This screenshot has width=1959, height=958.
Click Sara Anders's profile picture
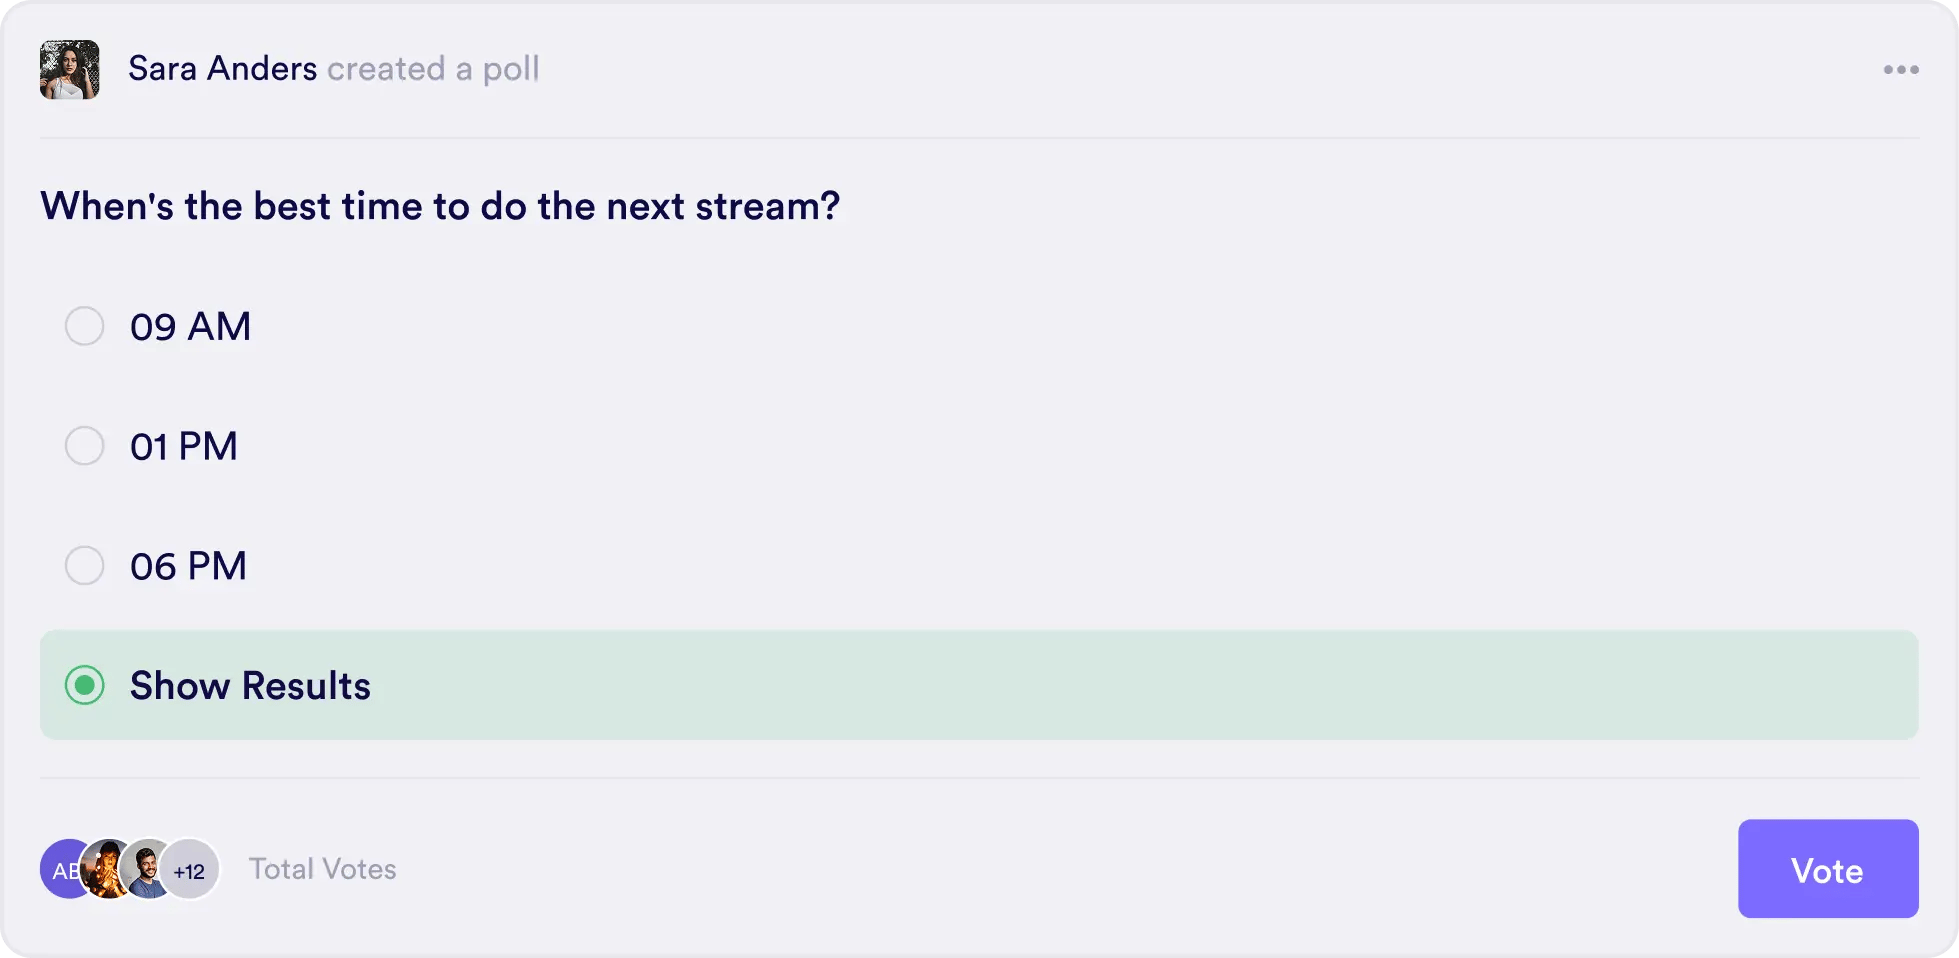(68, 69)
